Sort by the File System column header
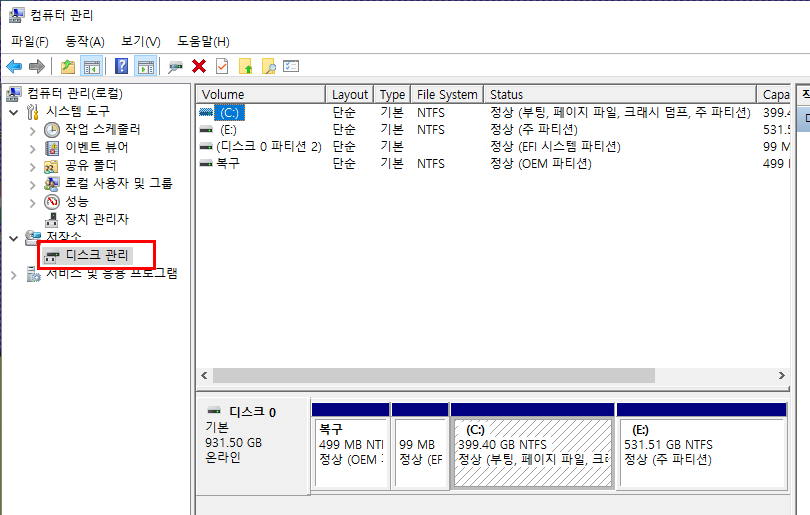 447,95
